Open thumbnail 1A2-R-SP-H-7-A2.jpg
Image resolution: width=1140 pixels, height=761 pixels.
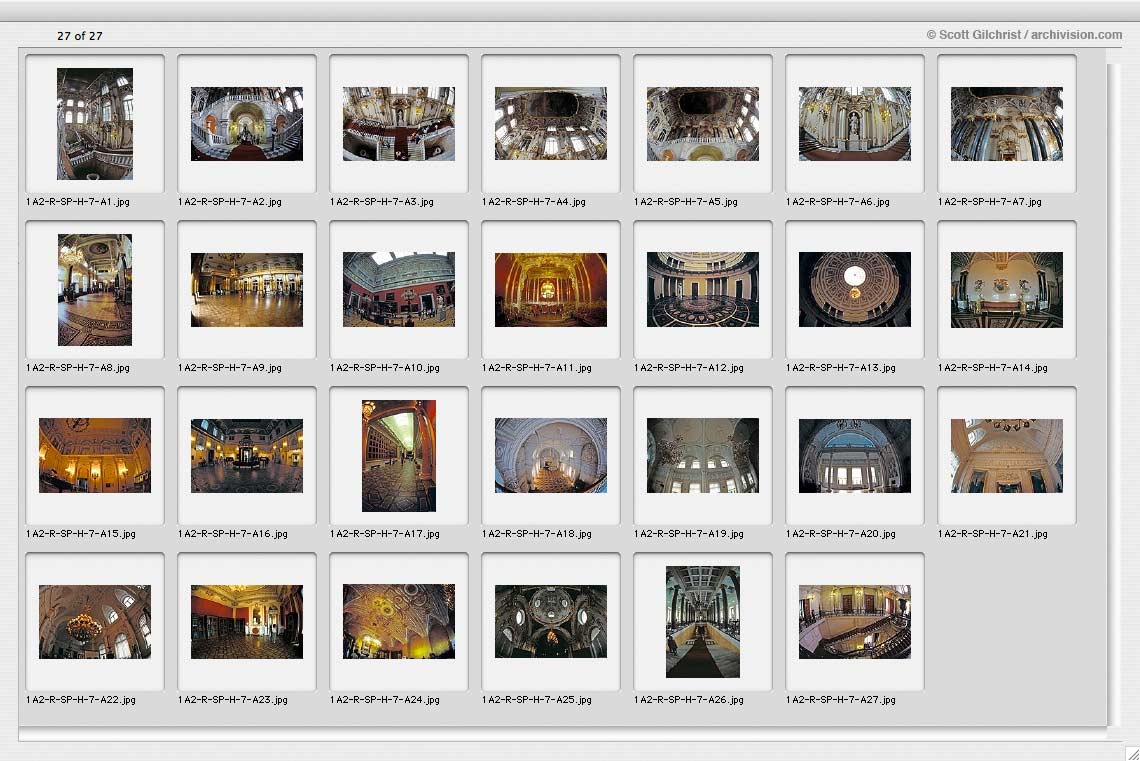click(x=246, y=124)
